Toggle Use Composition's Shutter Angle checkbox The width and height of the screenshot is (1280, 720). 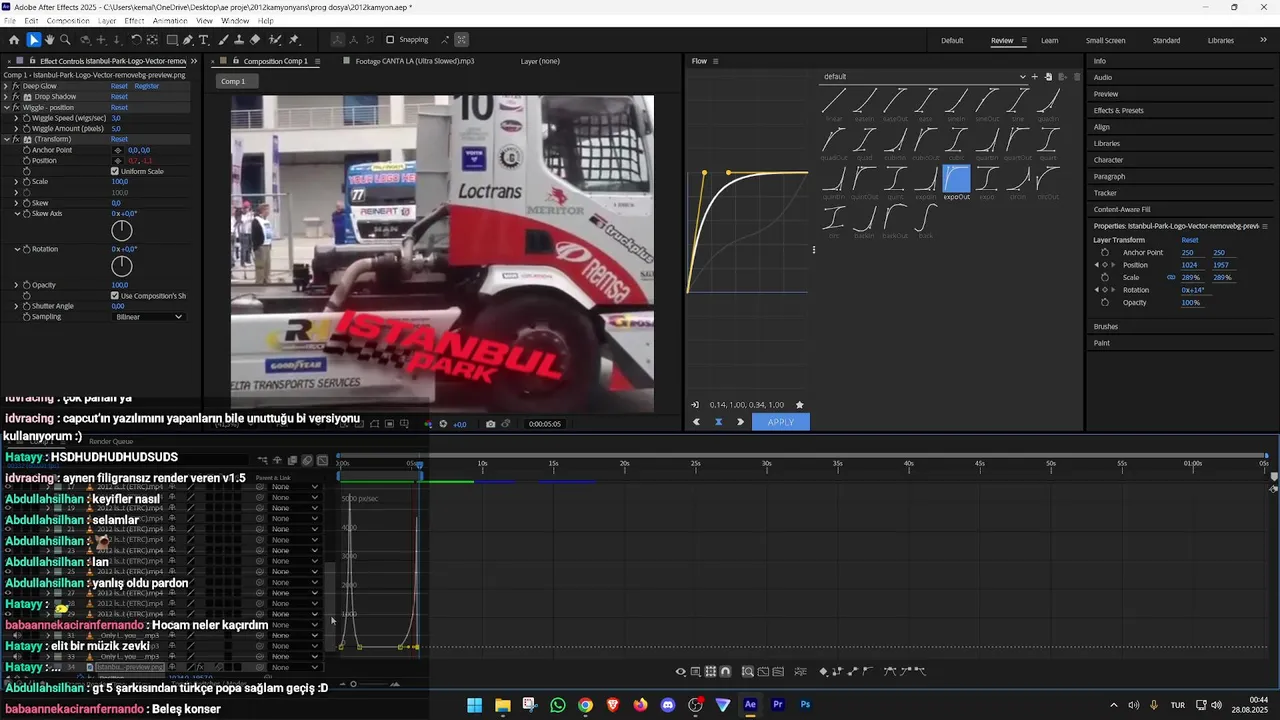[115, 296]
